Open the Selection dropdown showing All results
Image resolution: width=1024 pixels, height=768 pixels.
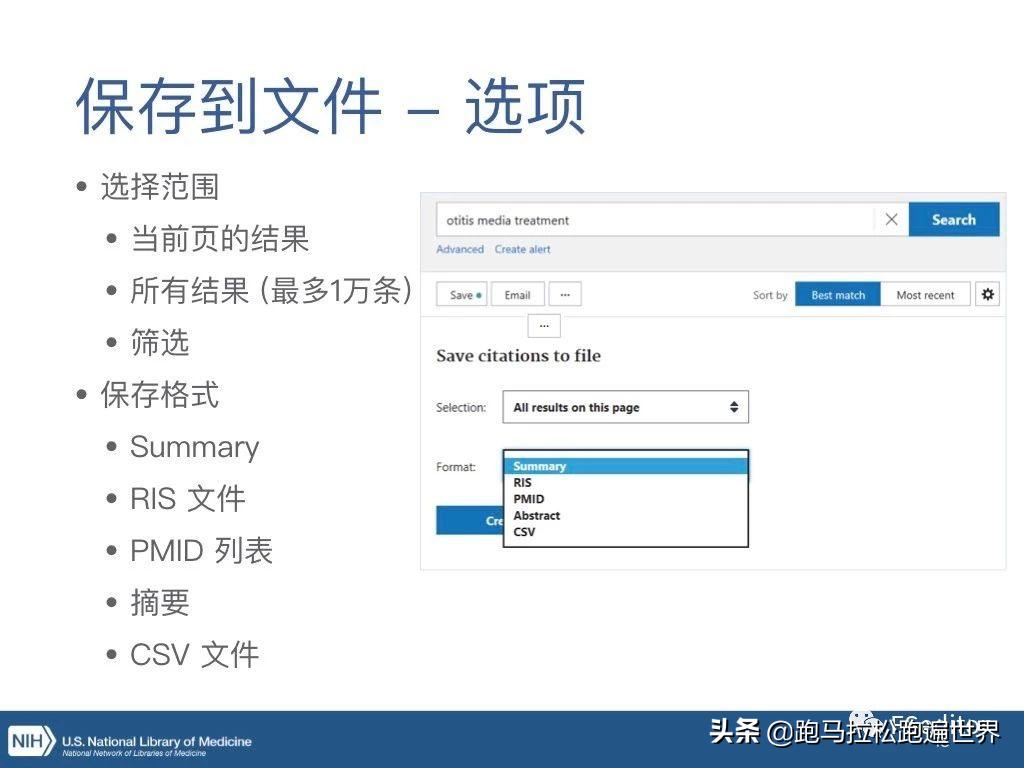click(625, 407)
